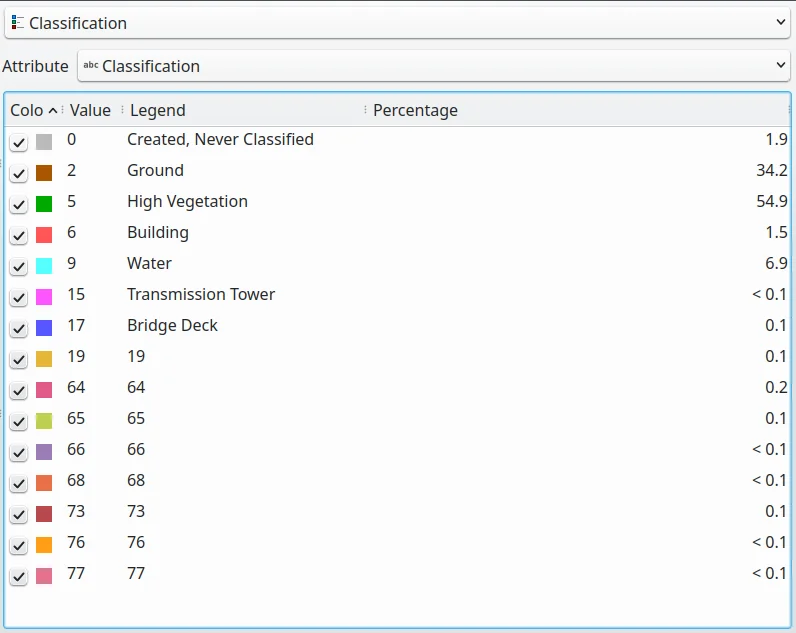796x633 pixels.
Task: Click the orange color swatch for class 76
Action: [44, 545]
